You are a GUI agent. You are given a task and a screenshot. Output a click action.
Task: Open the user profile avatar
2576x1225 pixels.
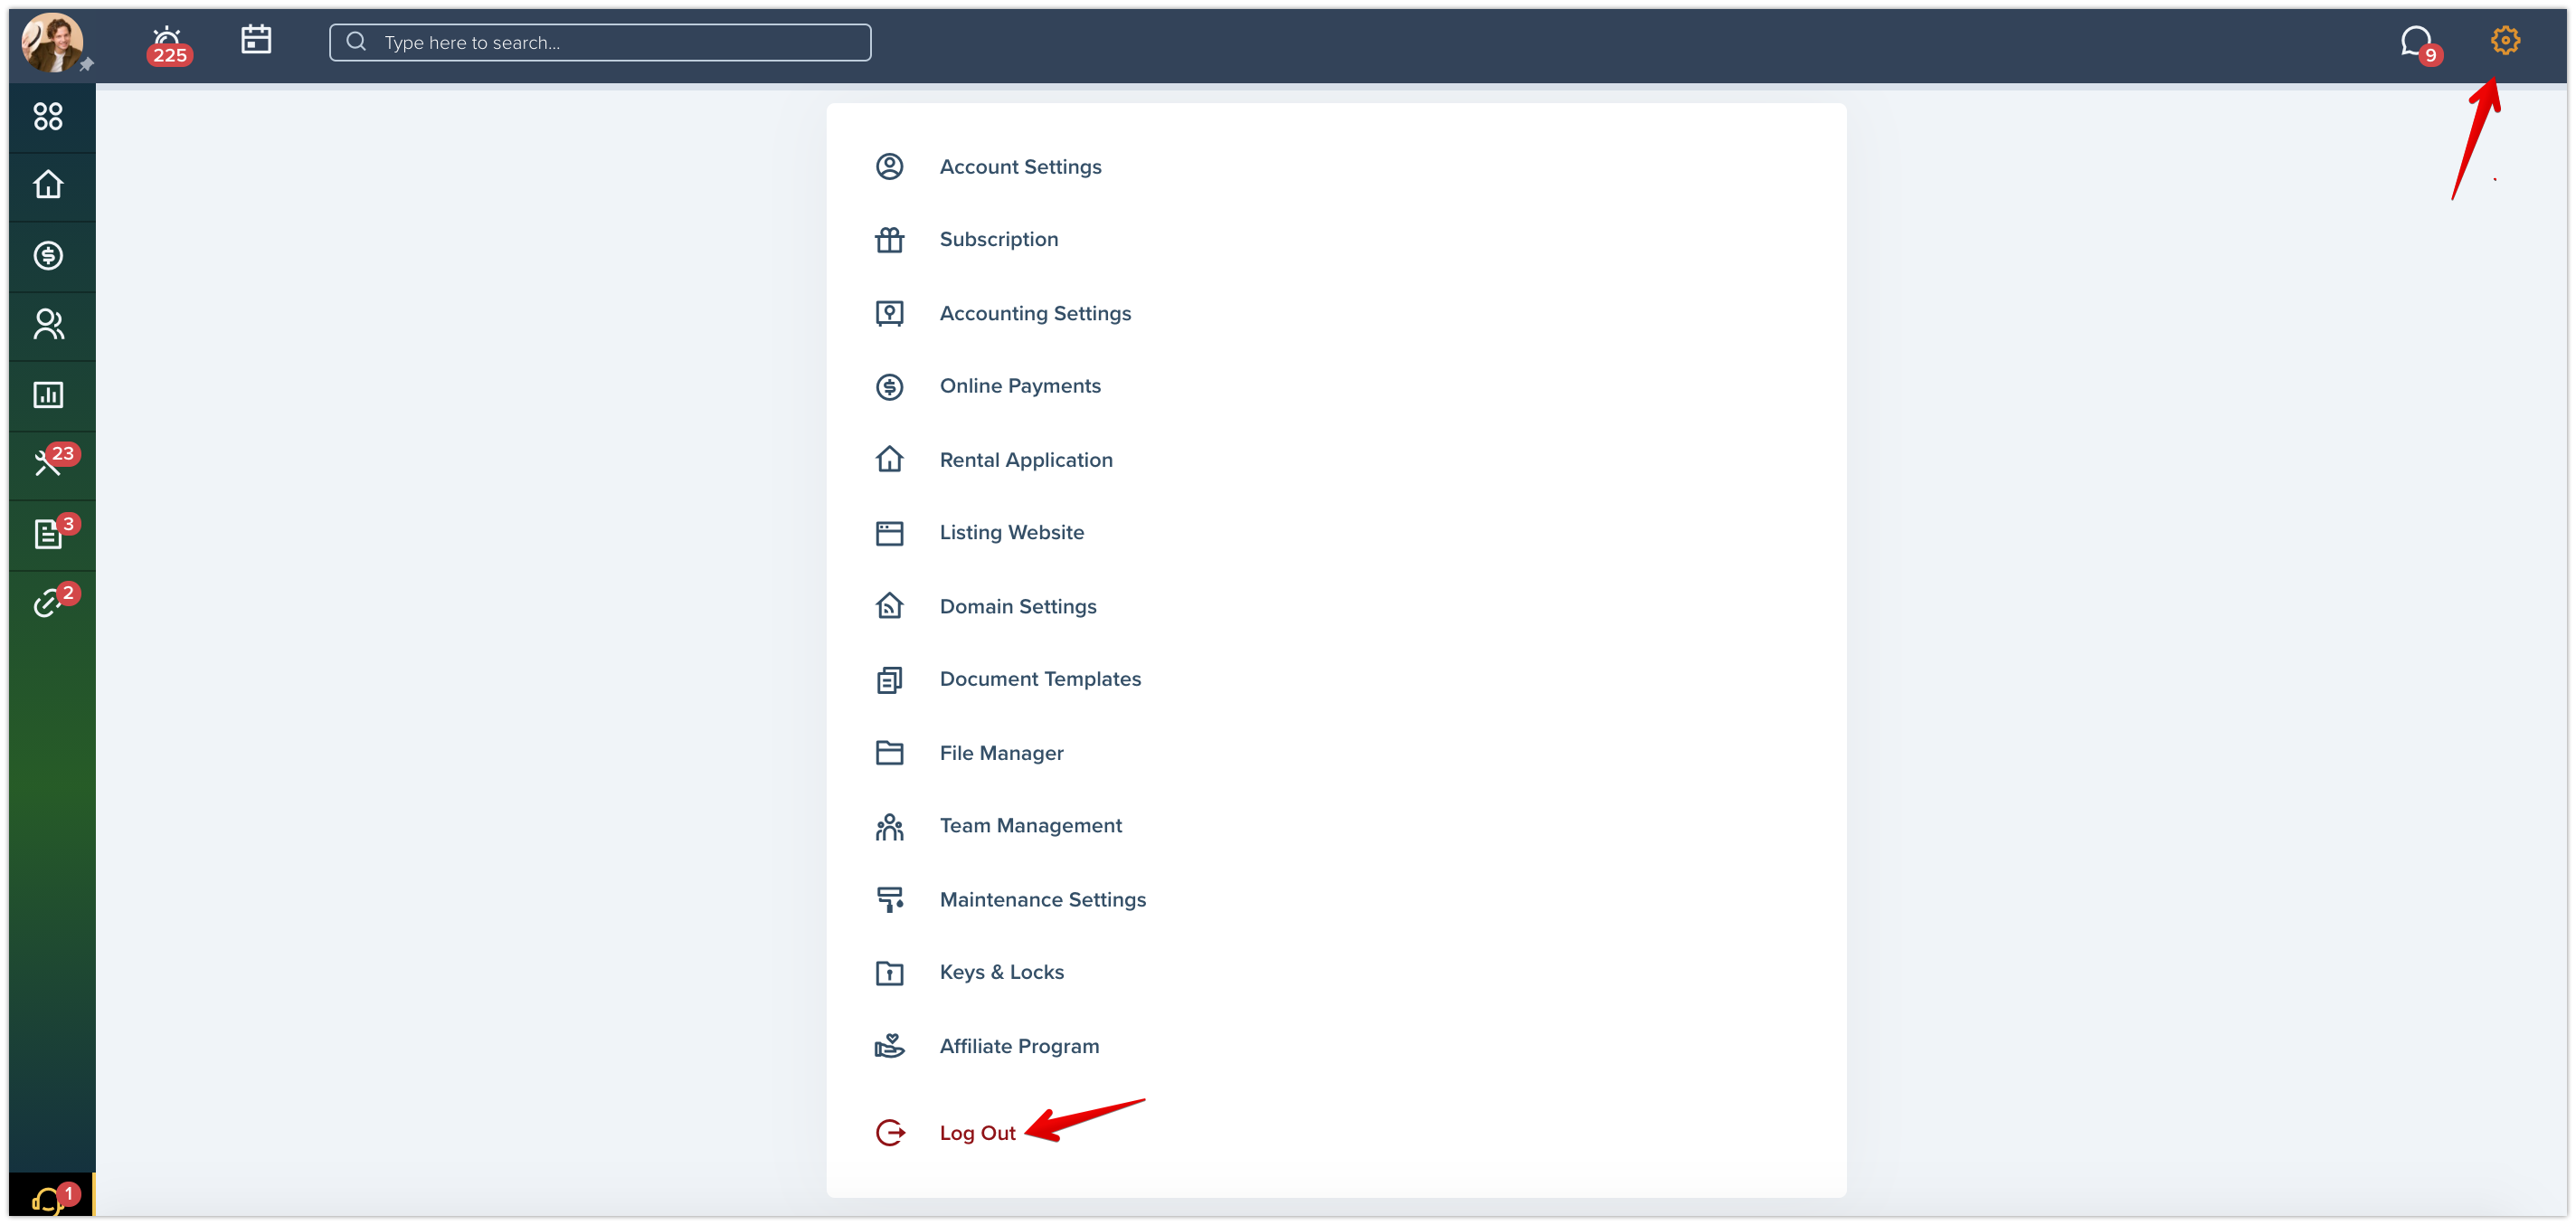(x=52, y=42)
